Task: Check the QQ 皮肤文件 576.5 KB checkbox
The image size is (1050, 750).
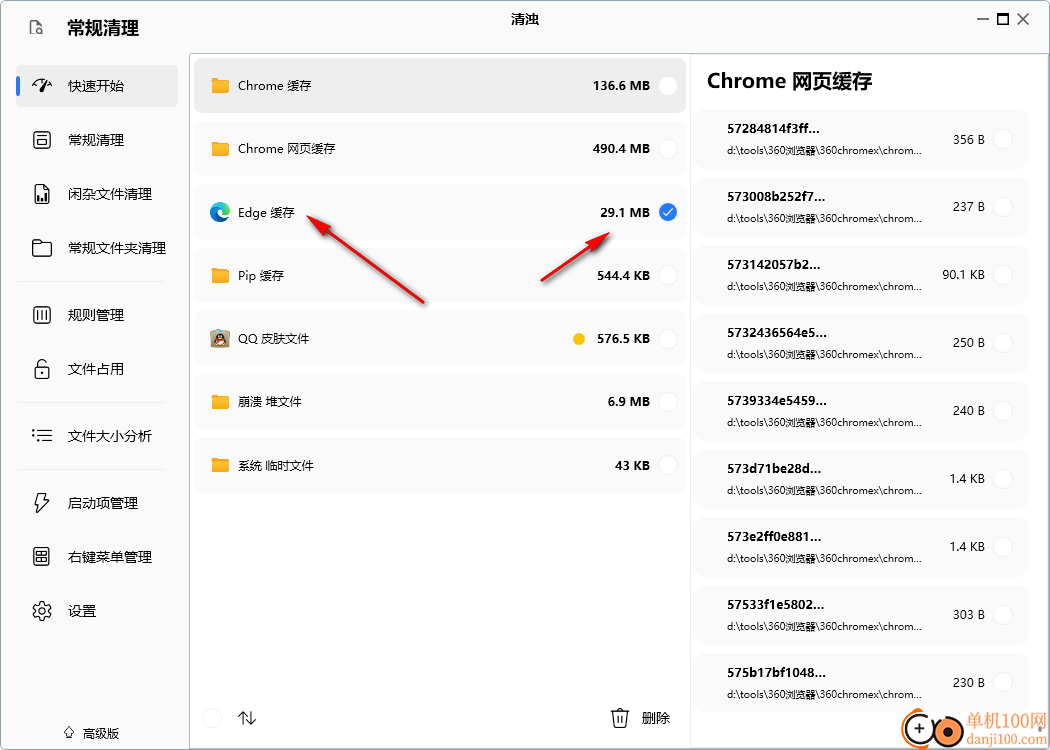Action: click(668, 339)
